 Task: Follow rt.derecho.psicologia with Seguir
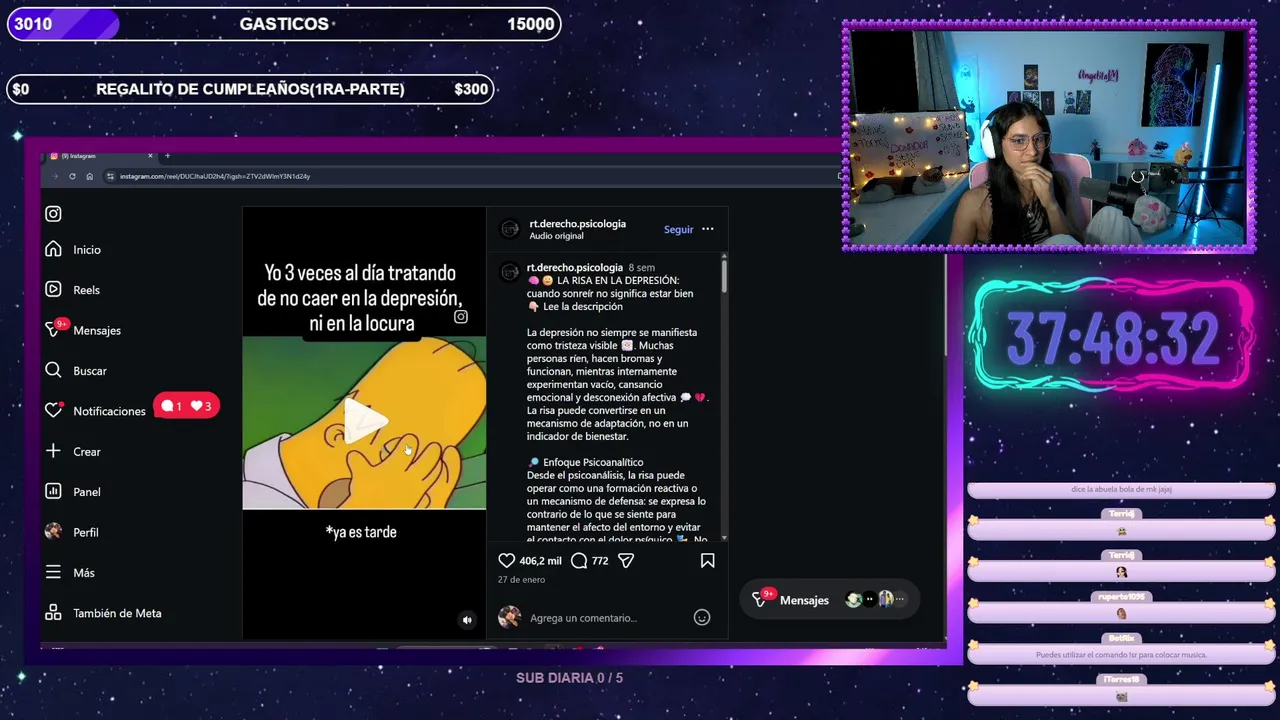click(678, 229)
